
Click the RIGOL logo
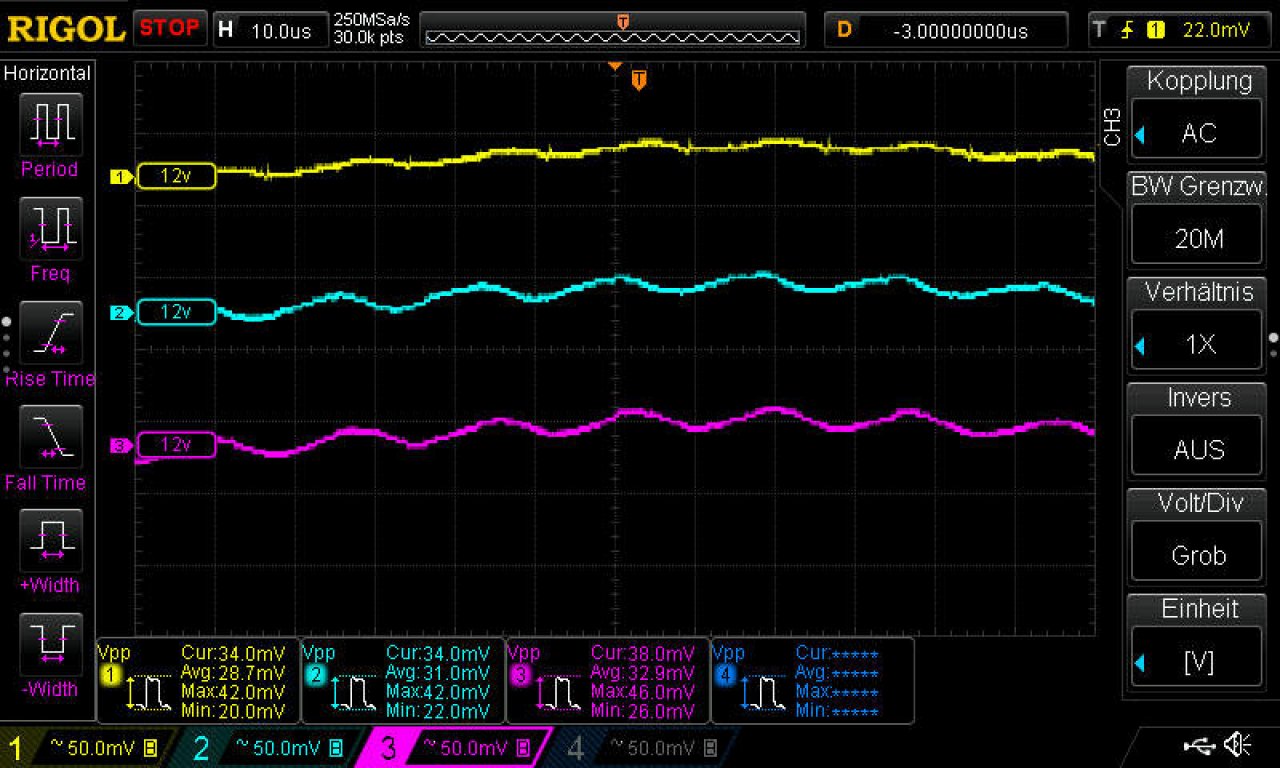click(65, 28)
